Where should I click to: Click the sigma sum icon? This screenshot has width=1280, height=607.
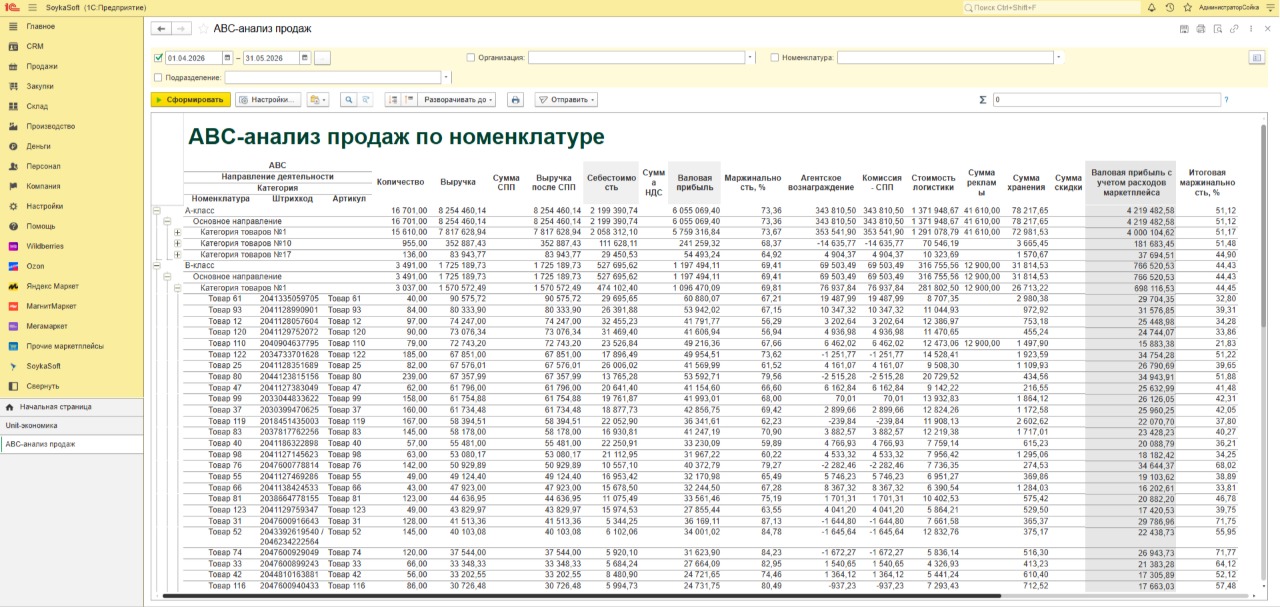[982, 100]
